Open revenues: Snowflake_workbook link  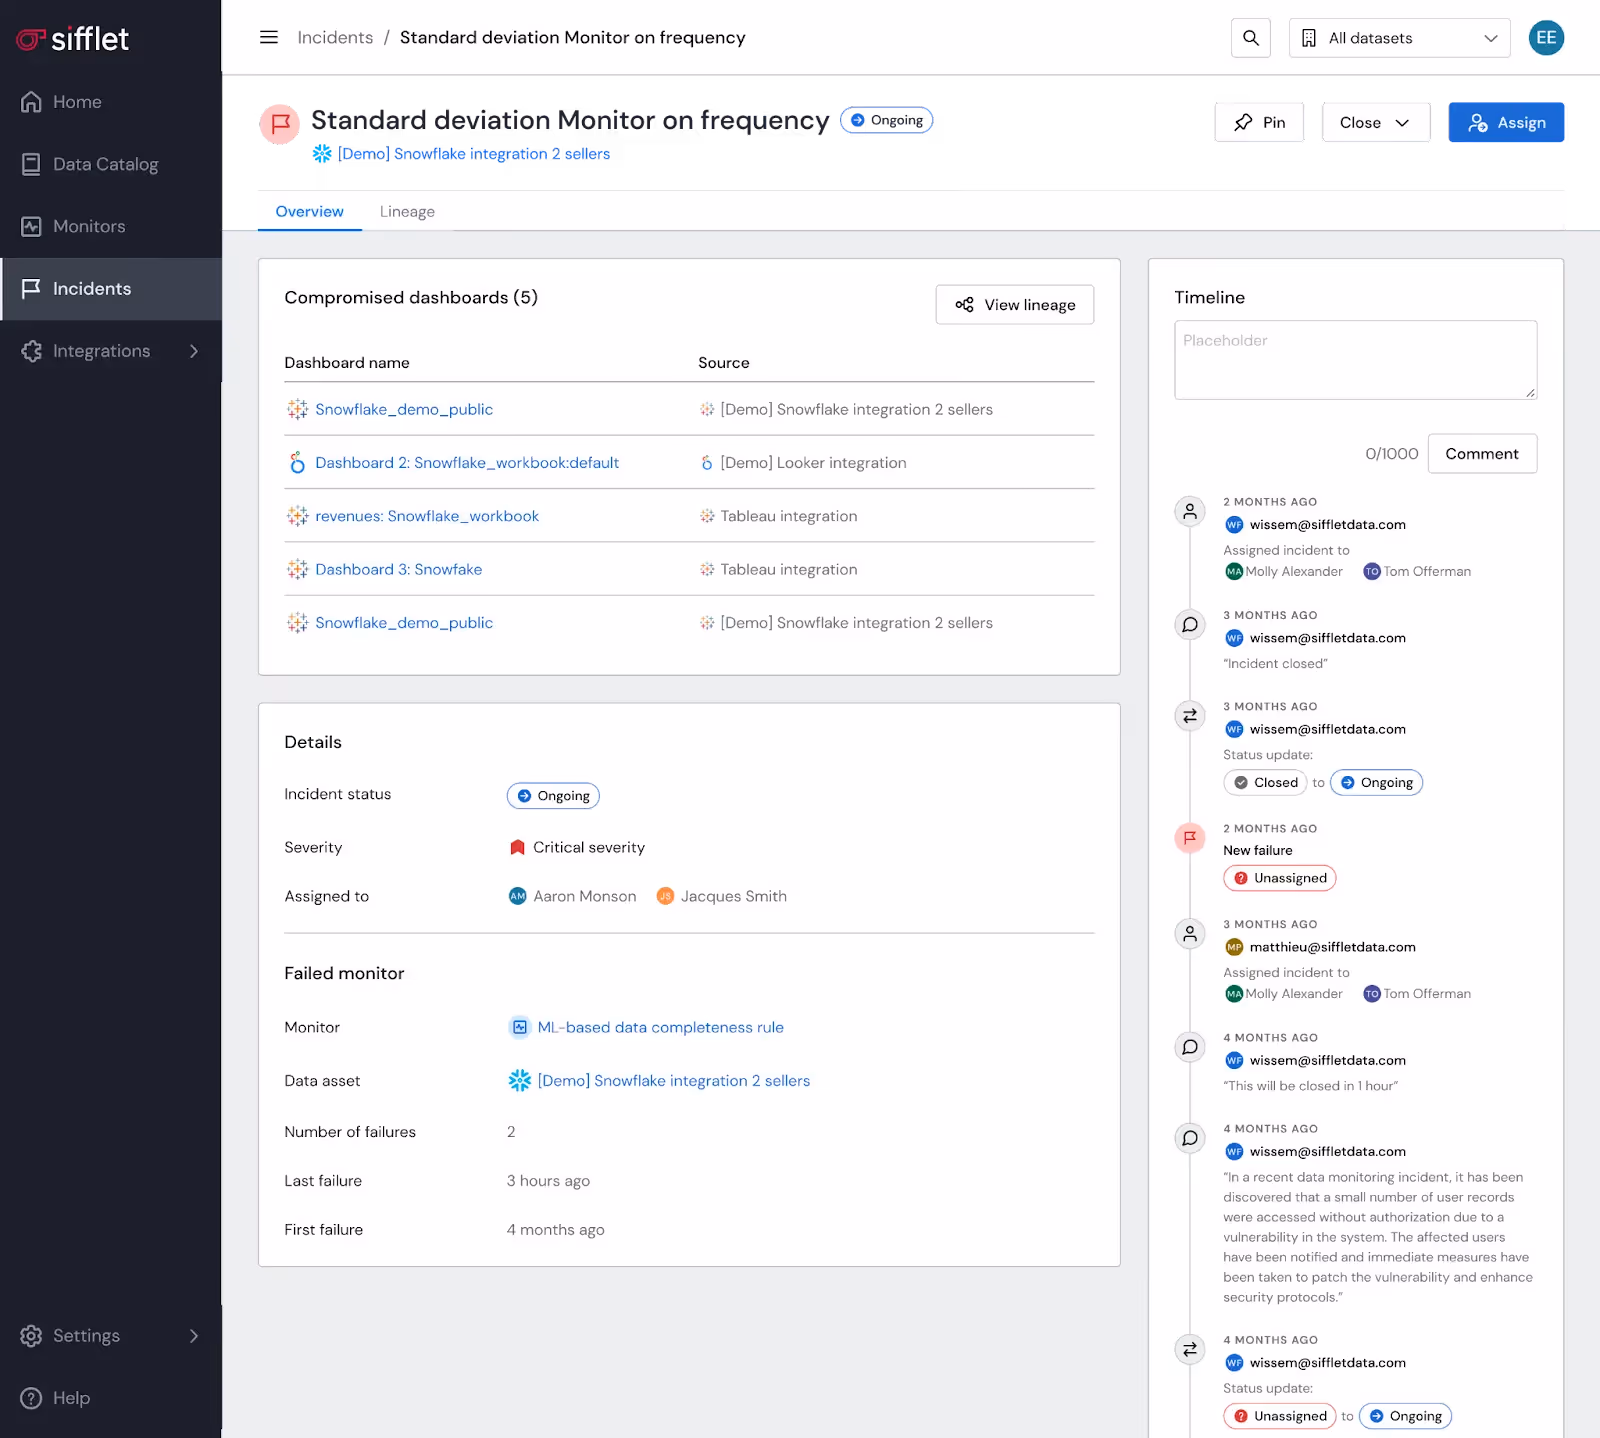click(x=427, y=516)
